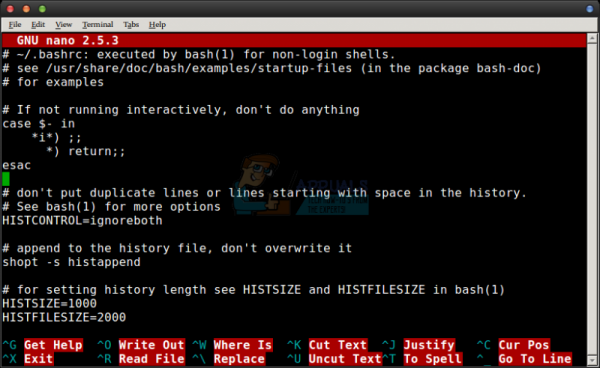Open the View menu
Viewport: 600px width, 368px height.
click(x=64, y=24)
